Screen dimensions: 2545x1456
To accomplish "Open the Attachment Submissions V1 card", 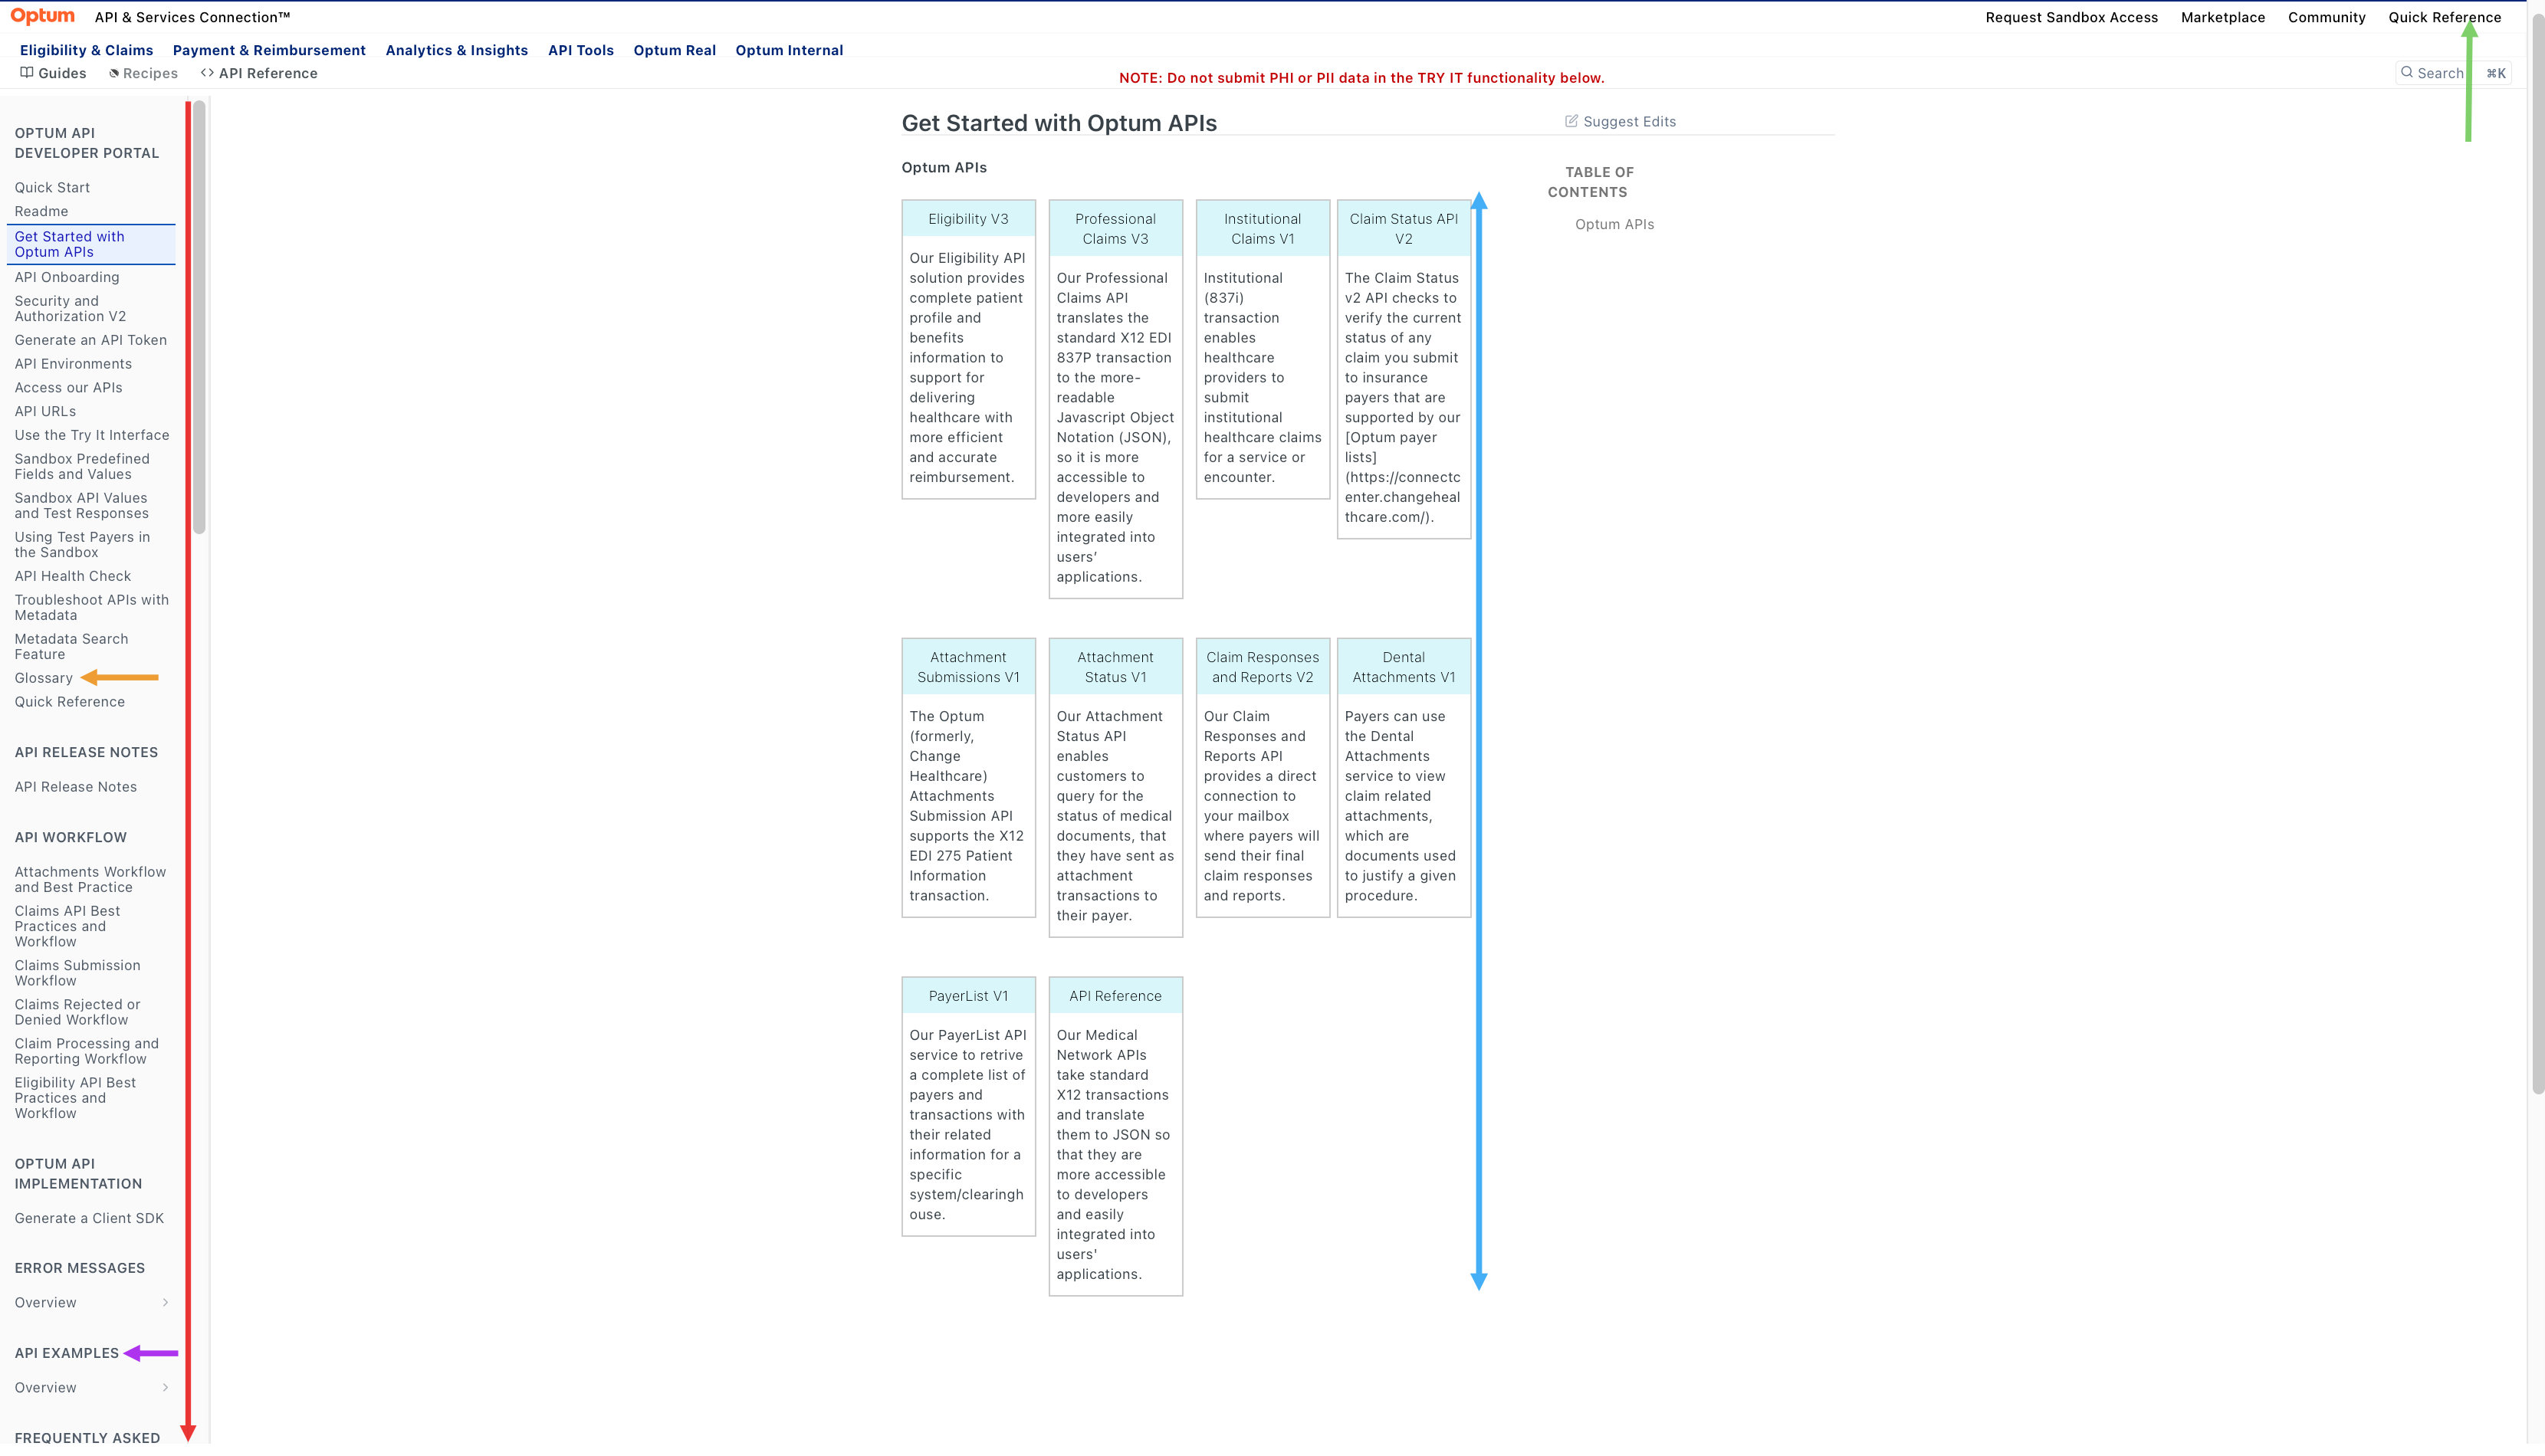I will click(968, 777).
